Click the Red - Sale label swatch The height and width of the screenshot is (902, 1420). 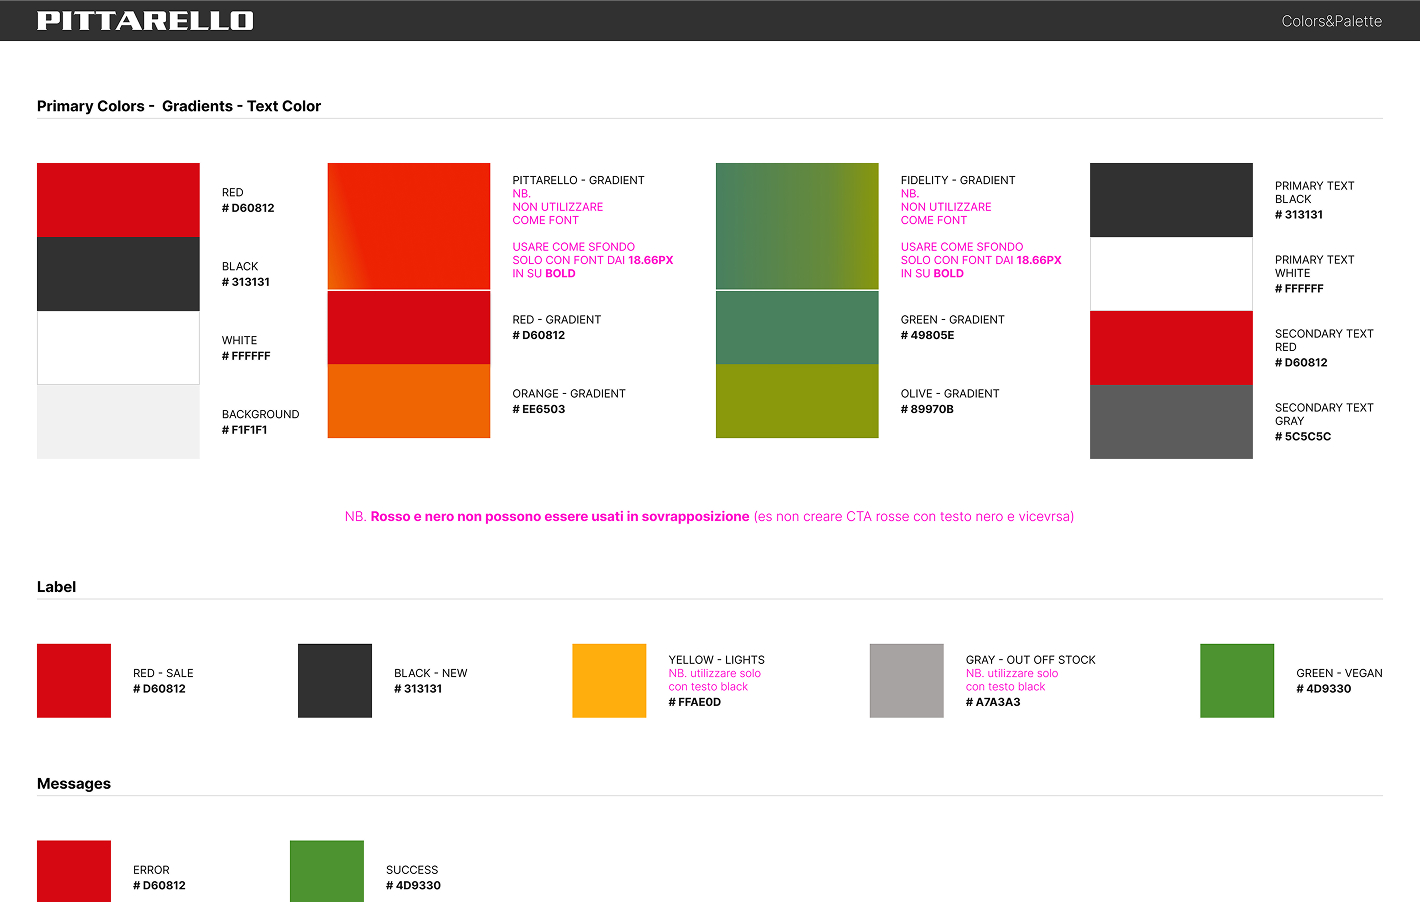coord(74,681)
